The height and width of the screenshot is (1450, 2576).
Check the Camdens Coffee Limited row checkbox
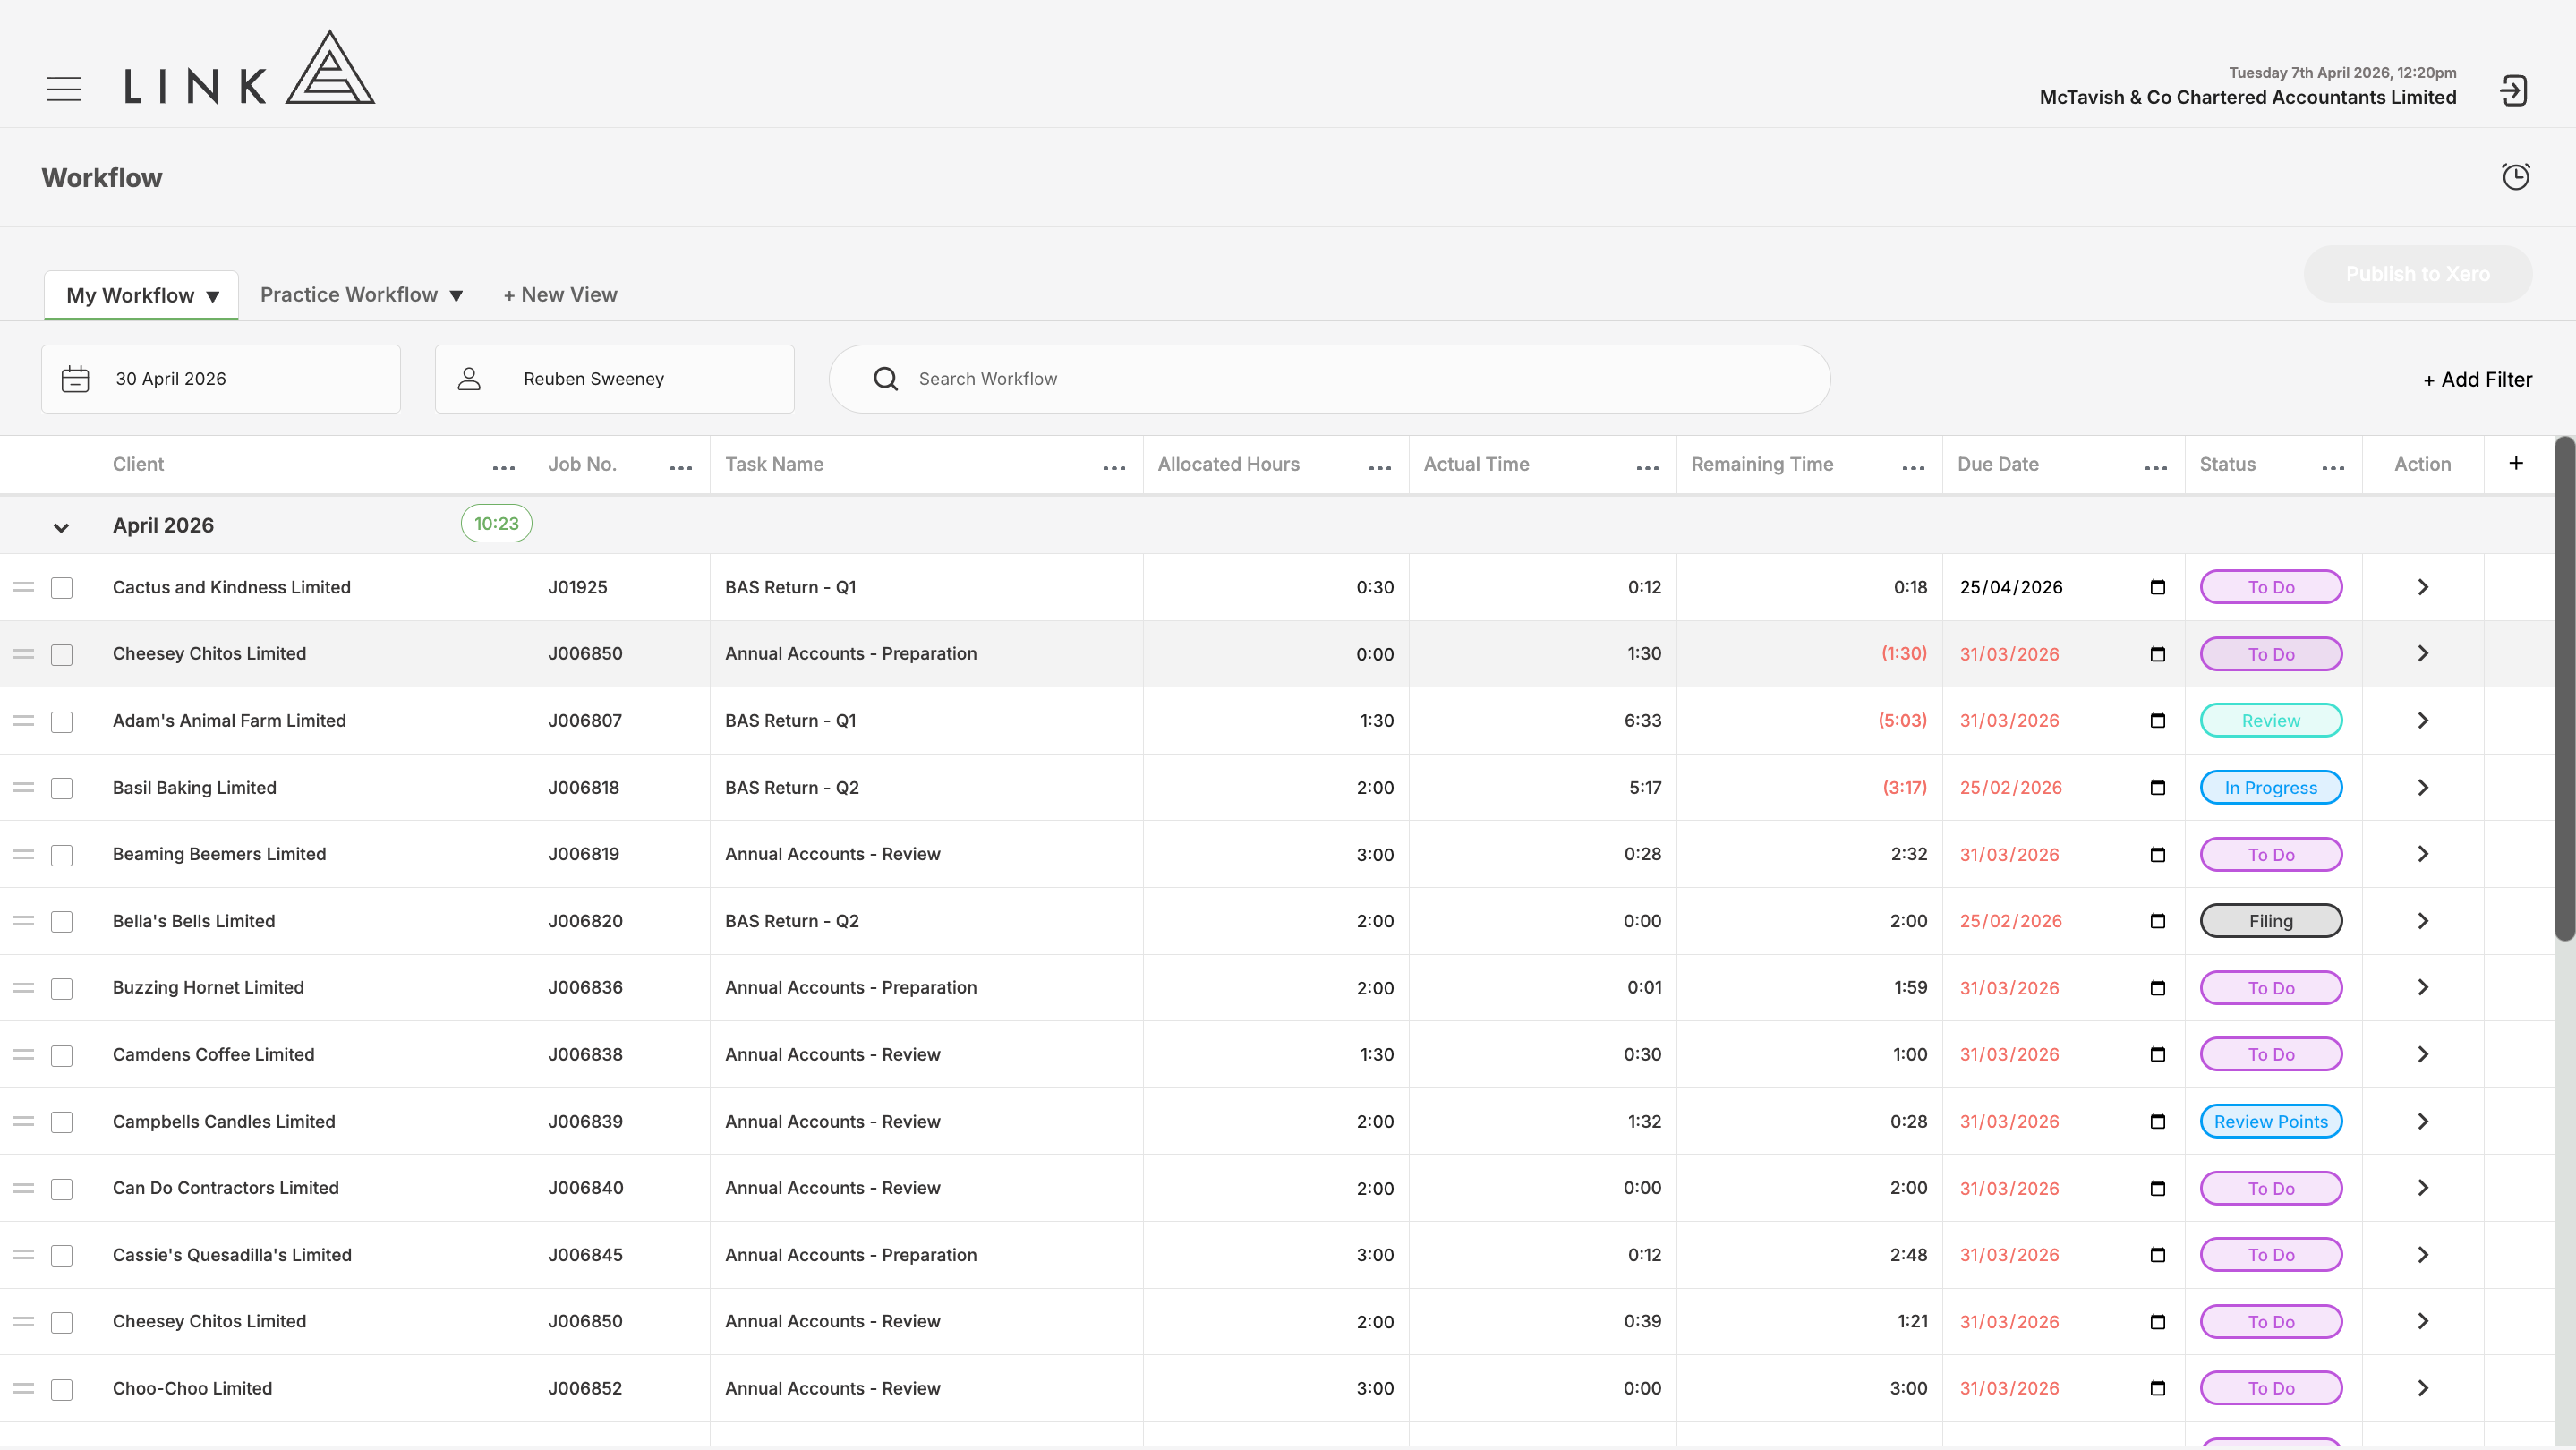click(62, 1056)
